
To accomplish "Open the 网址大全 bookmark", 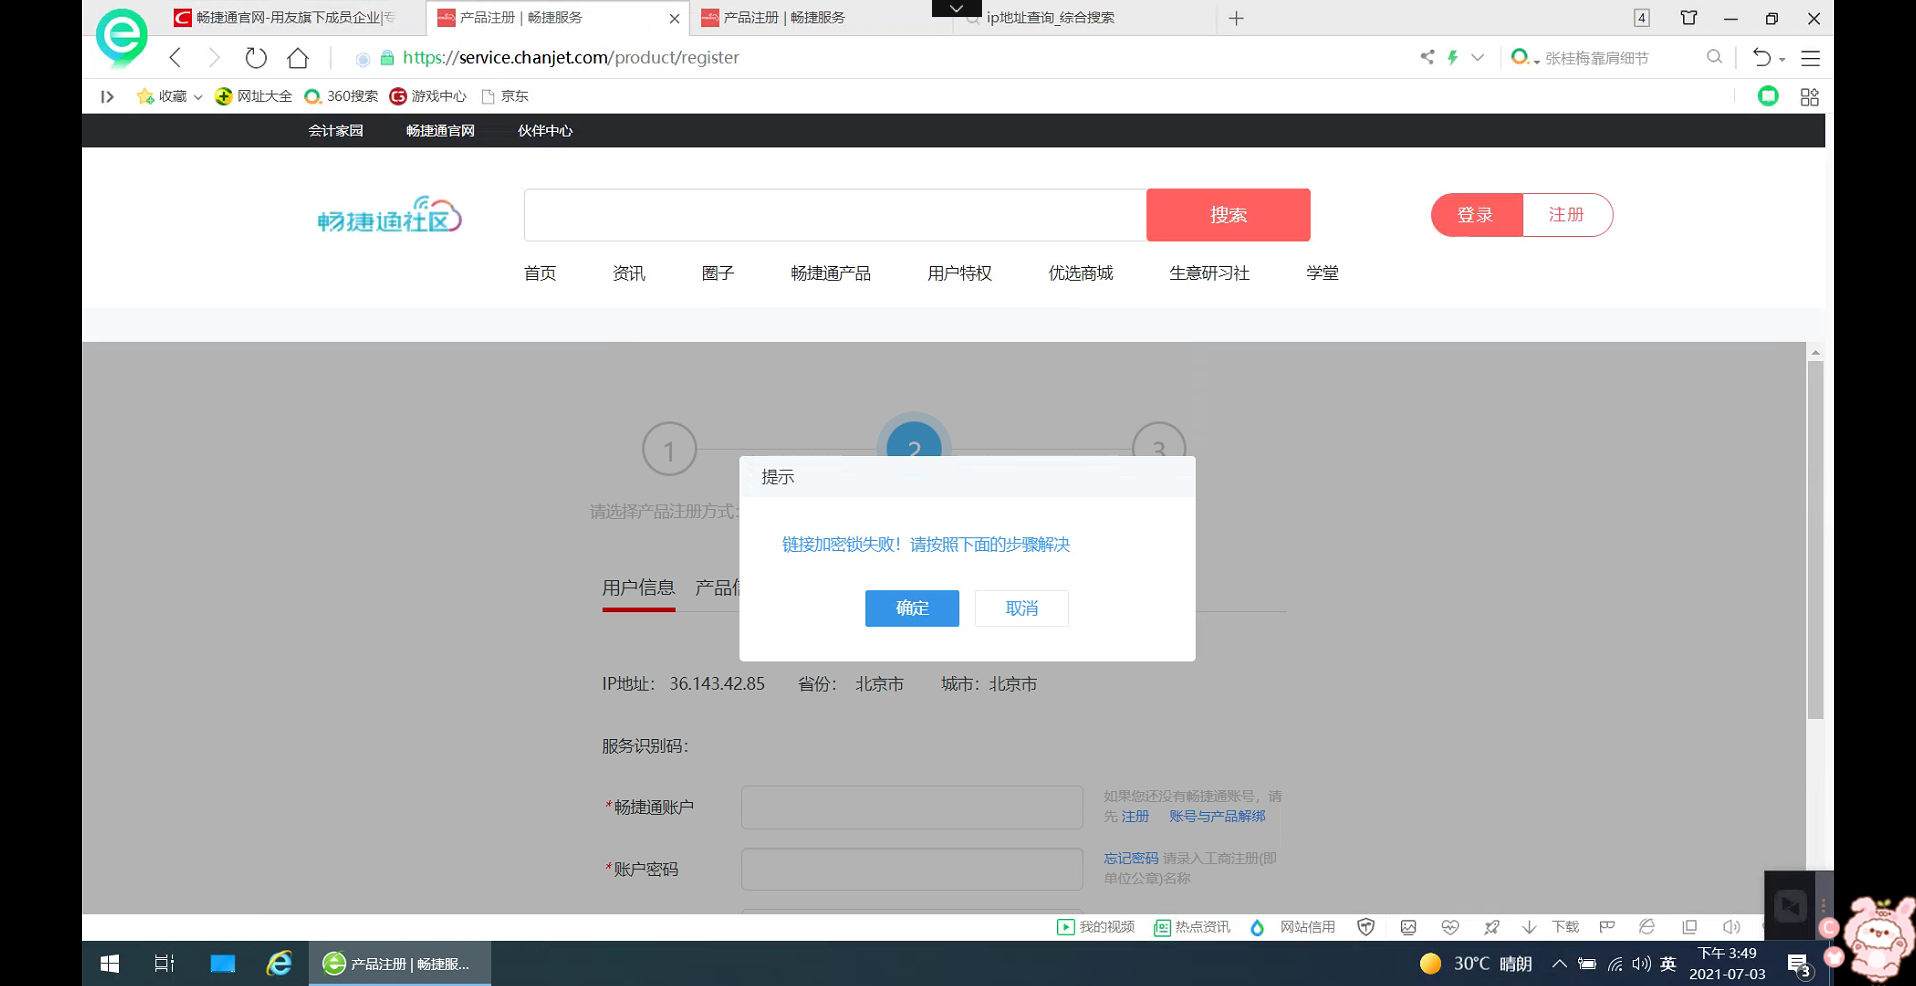I will tap(254, 96).
